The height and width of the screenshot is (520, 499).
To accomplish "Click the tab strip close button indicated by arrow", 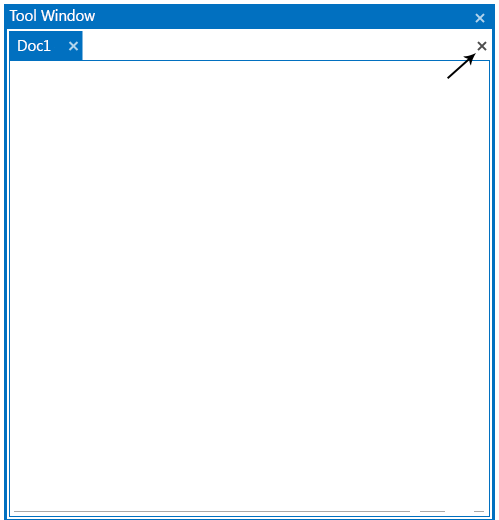I will point(482,46).
